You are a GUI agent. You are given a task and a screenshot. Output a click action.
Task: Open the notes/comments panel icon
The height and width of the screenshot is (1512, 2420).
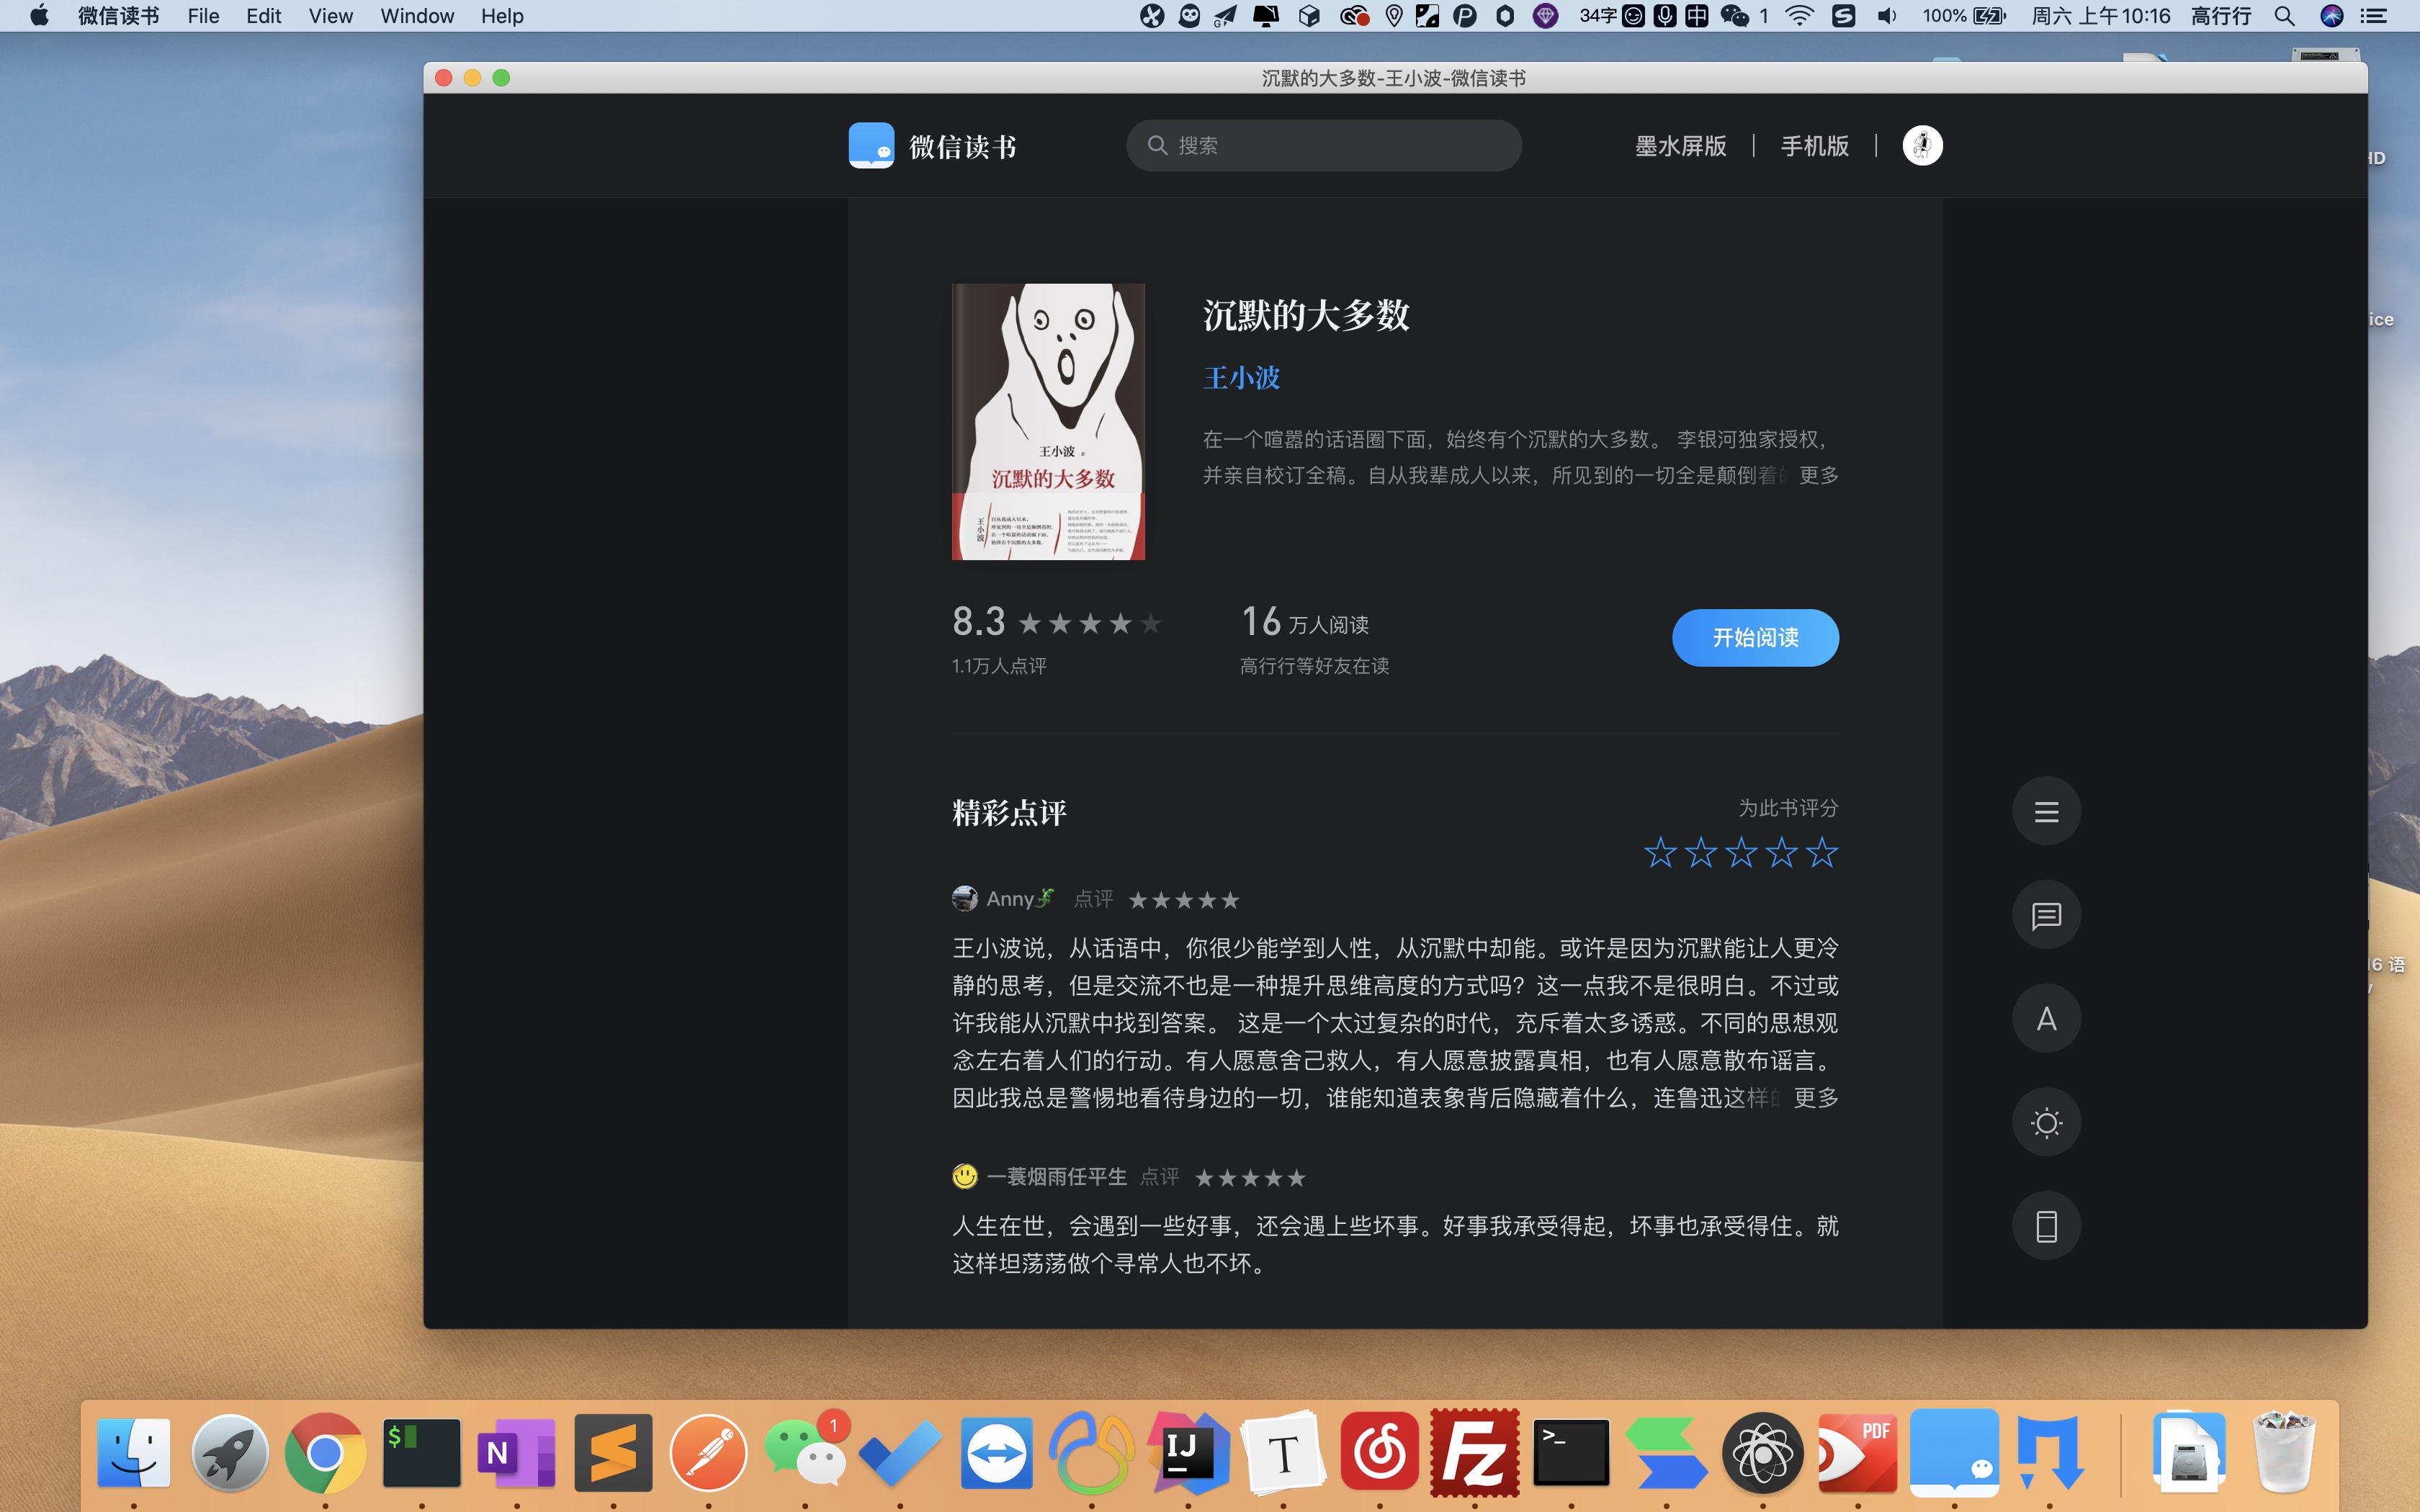point(2046,915)
